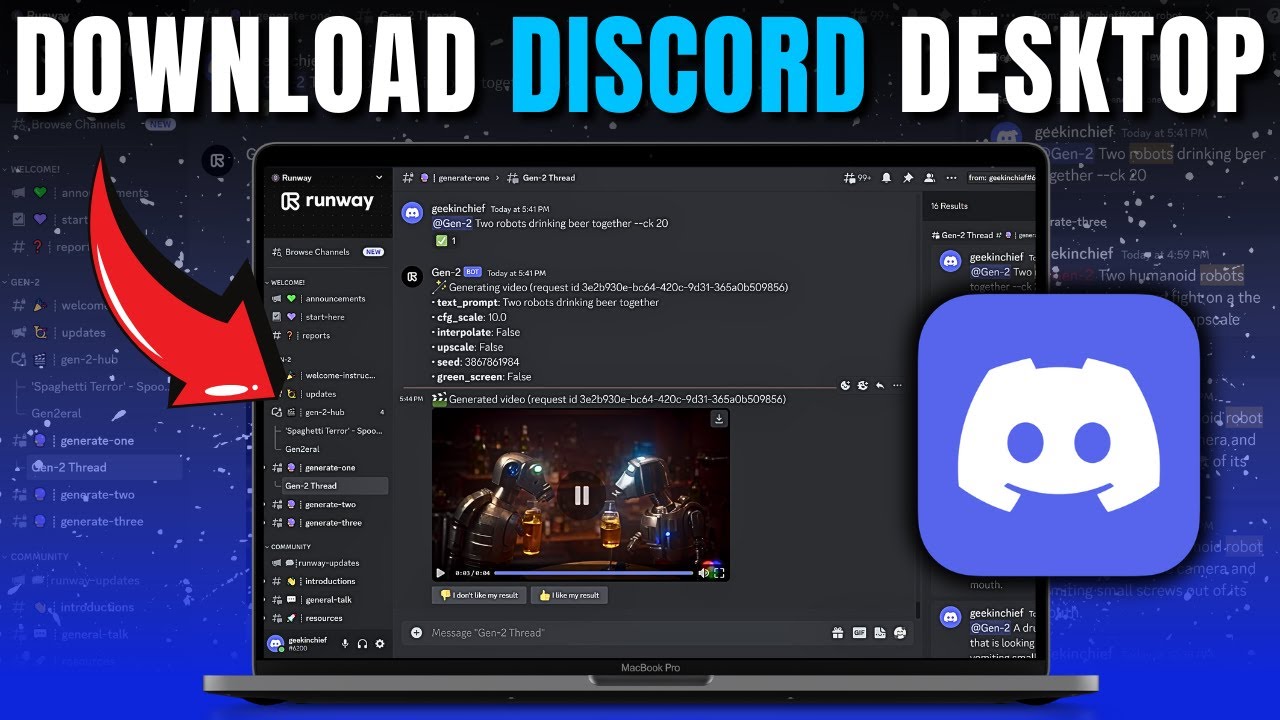Open the 'Spaghetti Terror' thread

point(333,431)
